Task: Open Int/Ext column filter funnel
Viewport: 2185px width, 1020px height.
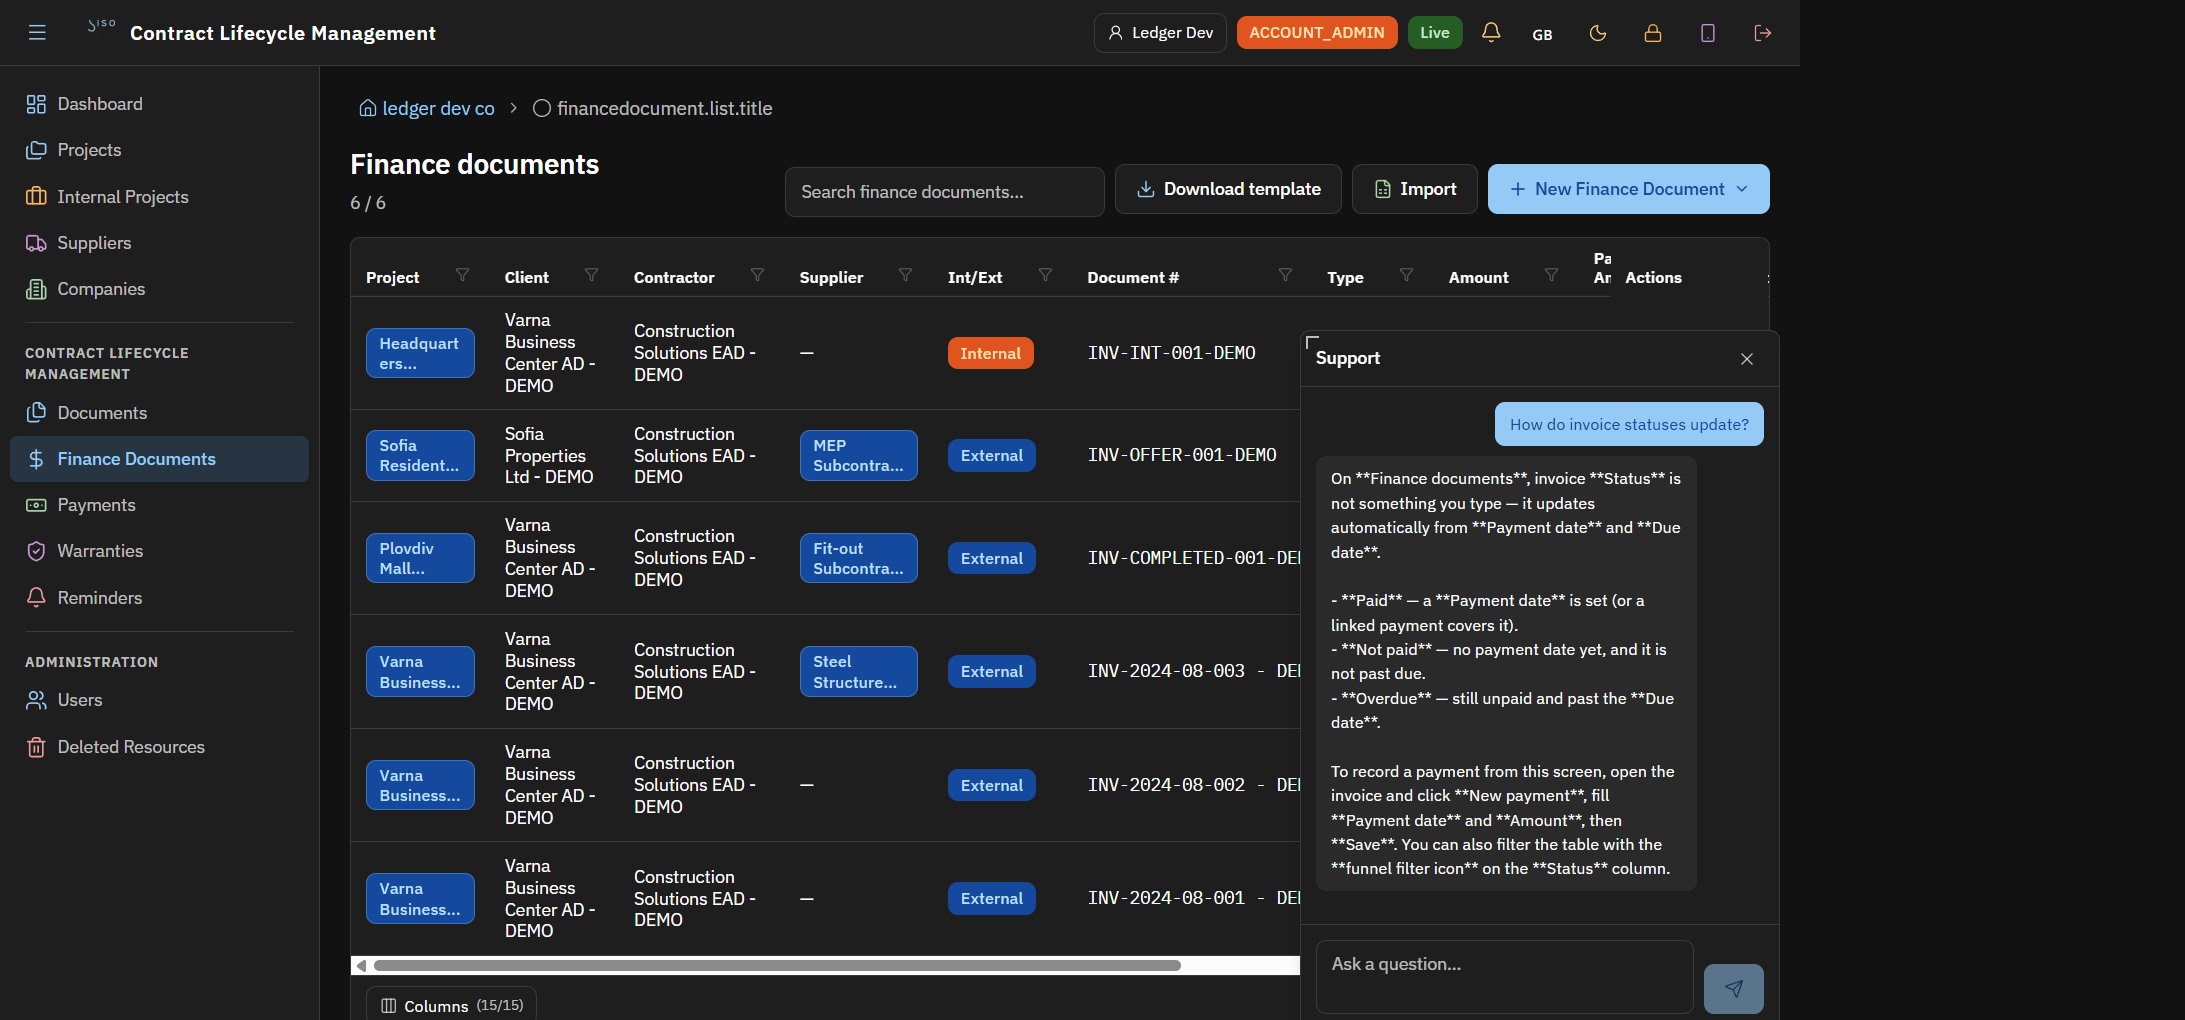Action: click(x=1045, y=275)
